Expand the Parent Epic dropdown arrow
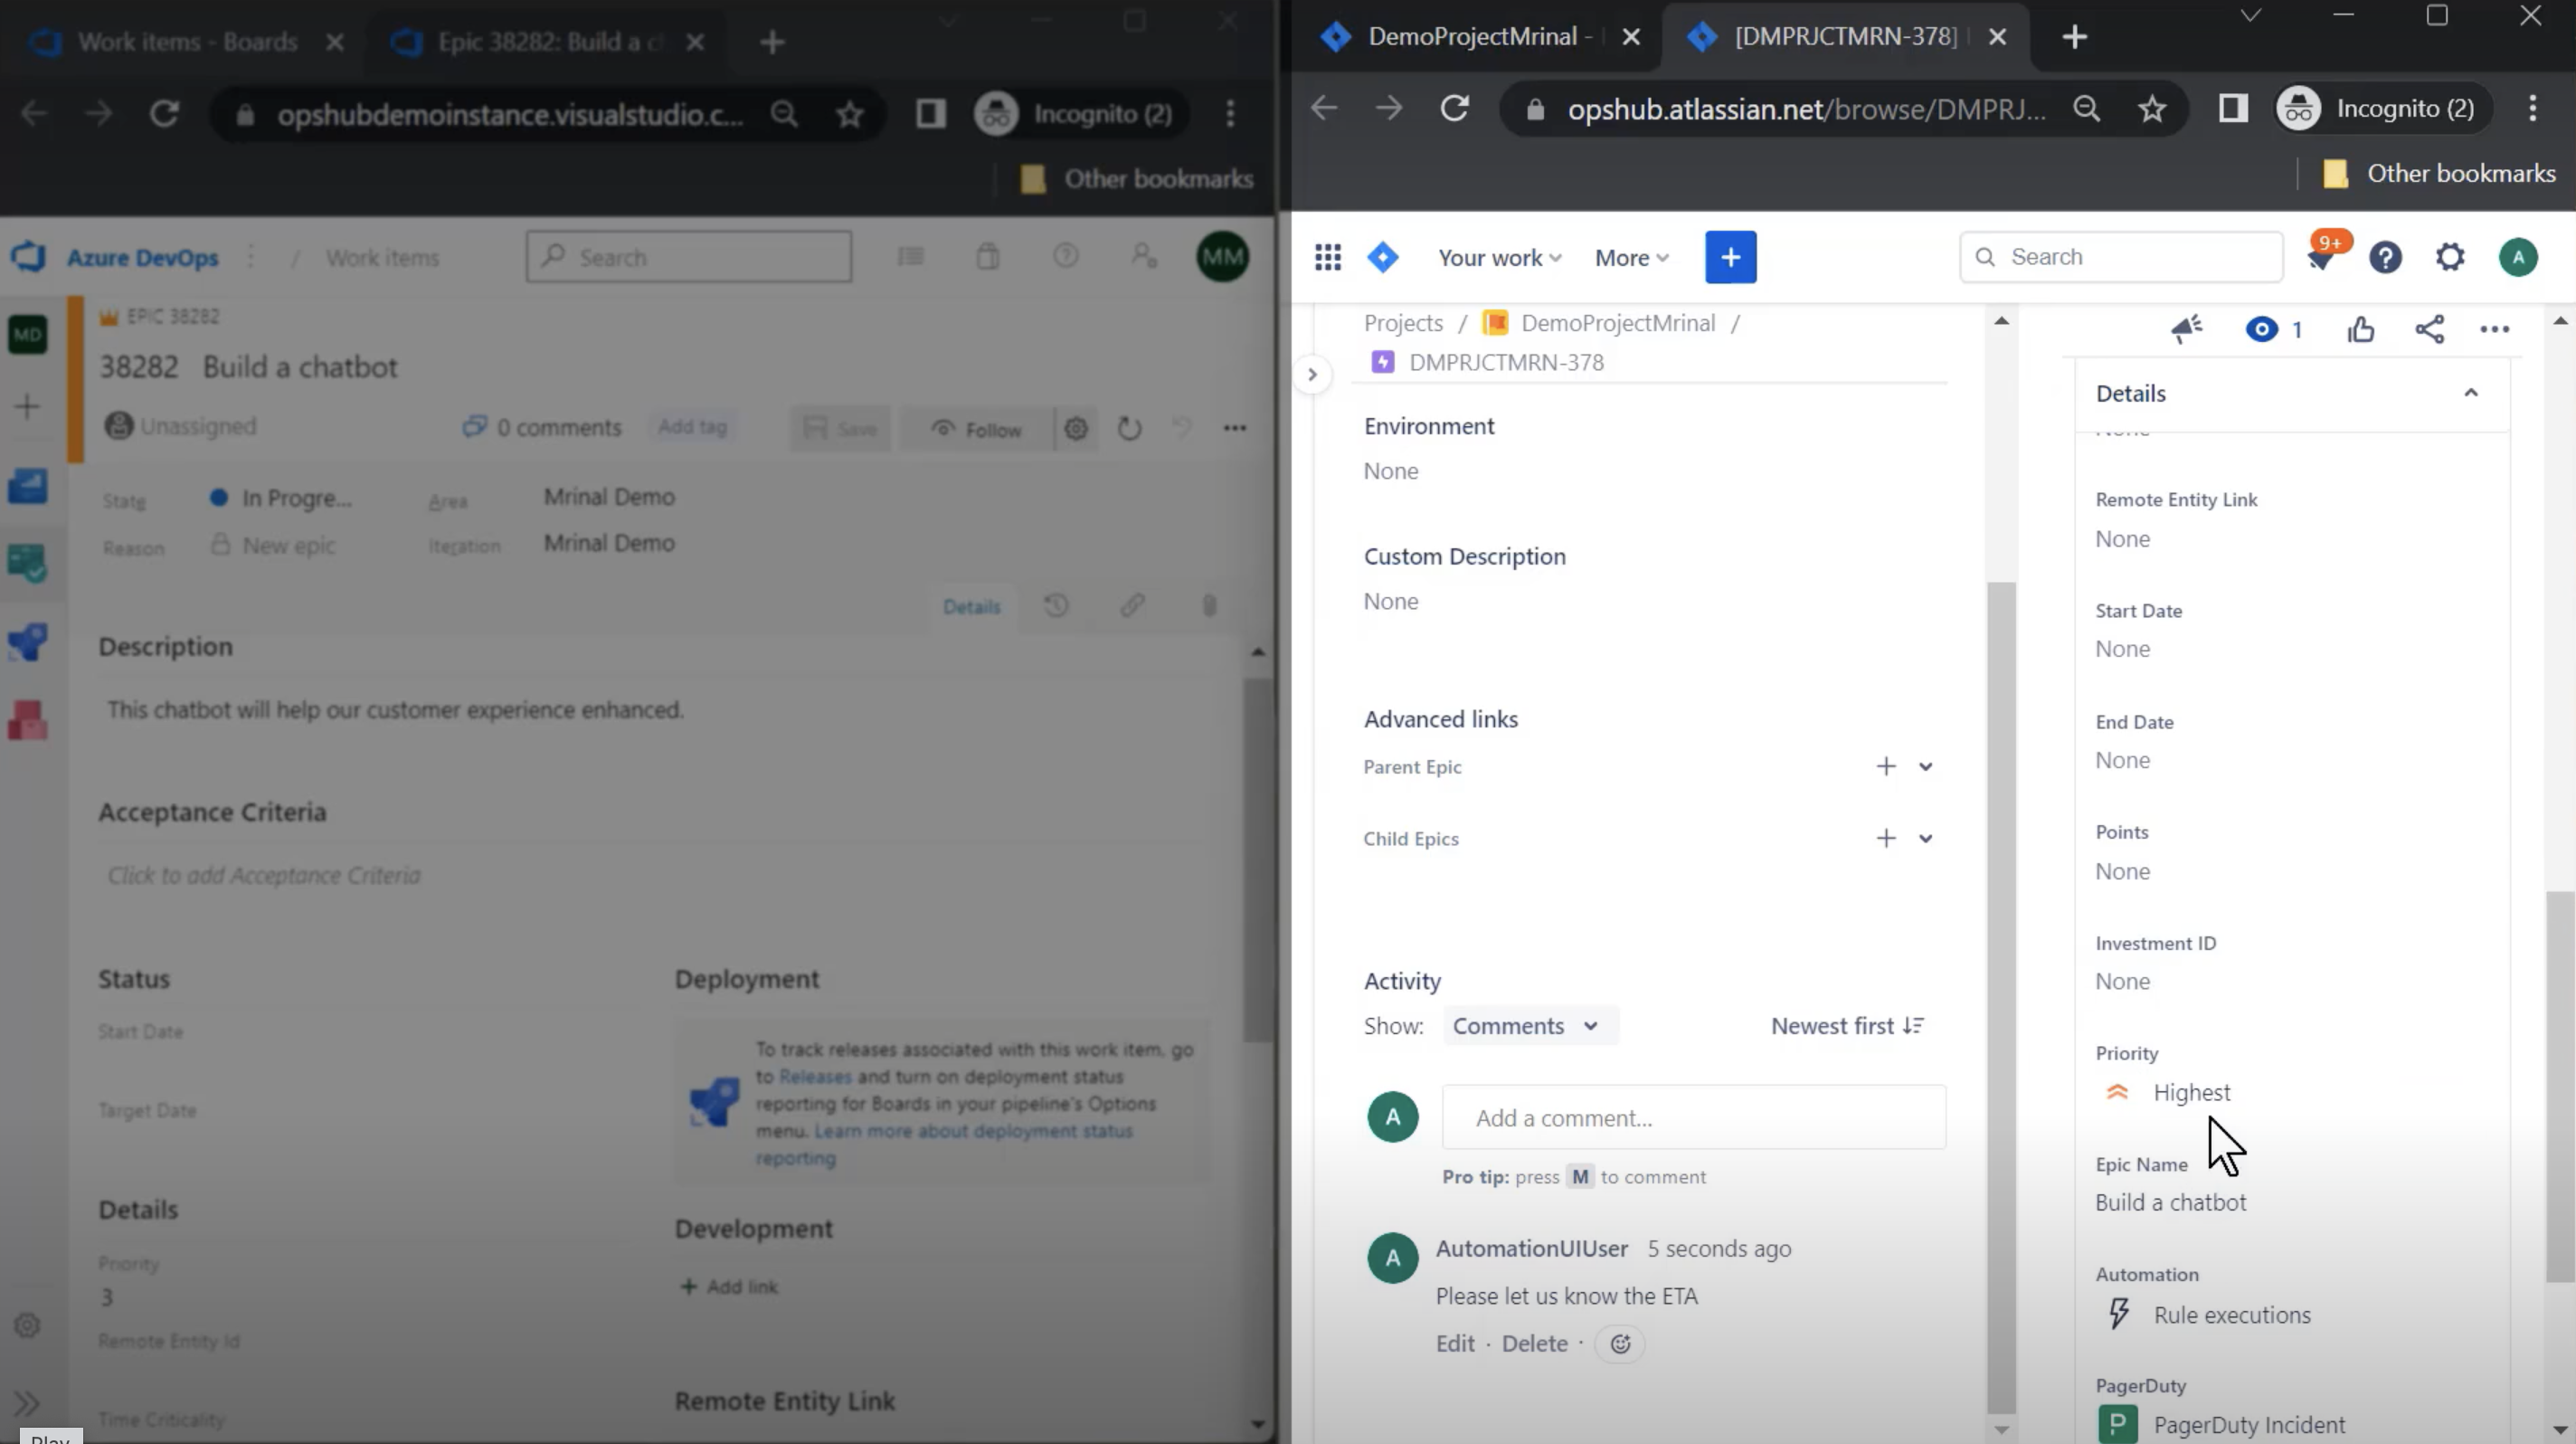 point(1925,767)
